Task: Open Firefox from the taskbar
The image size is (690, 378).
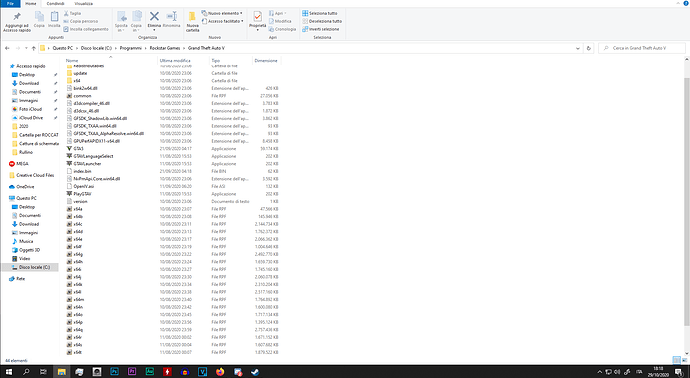Action: (x=220, y=372)
